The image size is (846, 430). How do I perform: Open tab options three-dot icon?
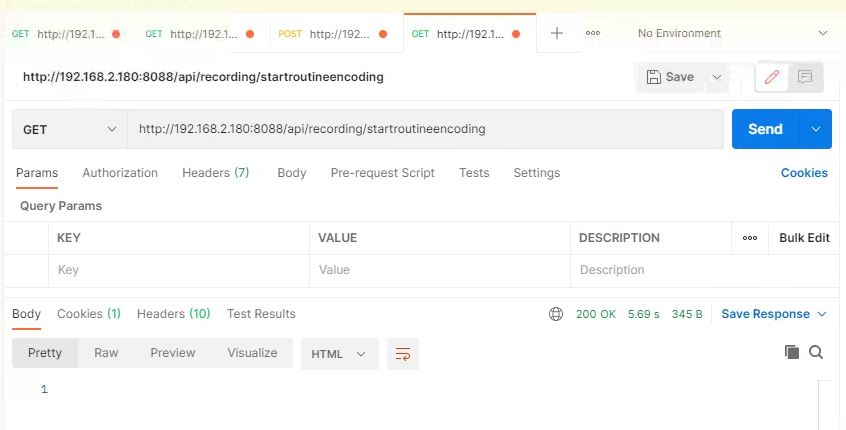(593, 33)
